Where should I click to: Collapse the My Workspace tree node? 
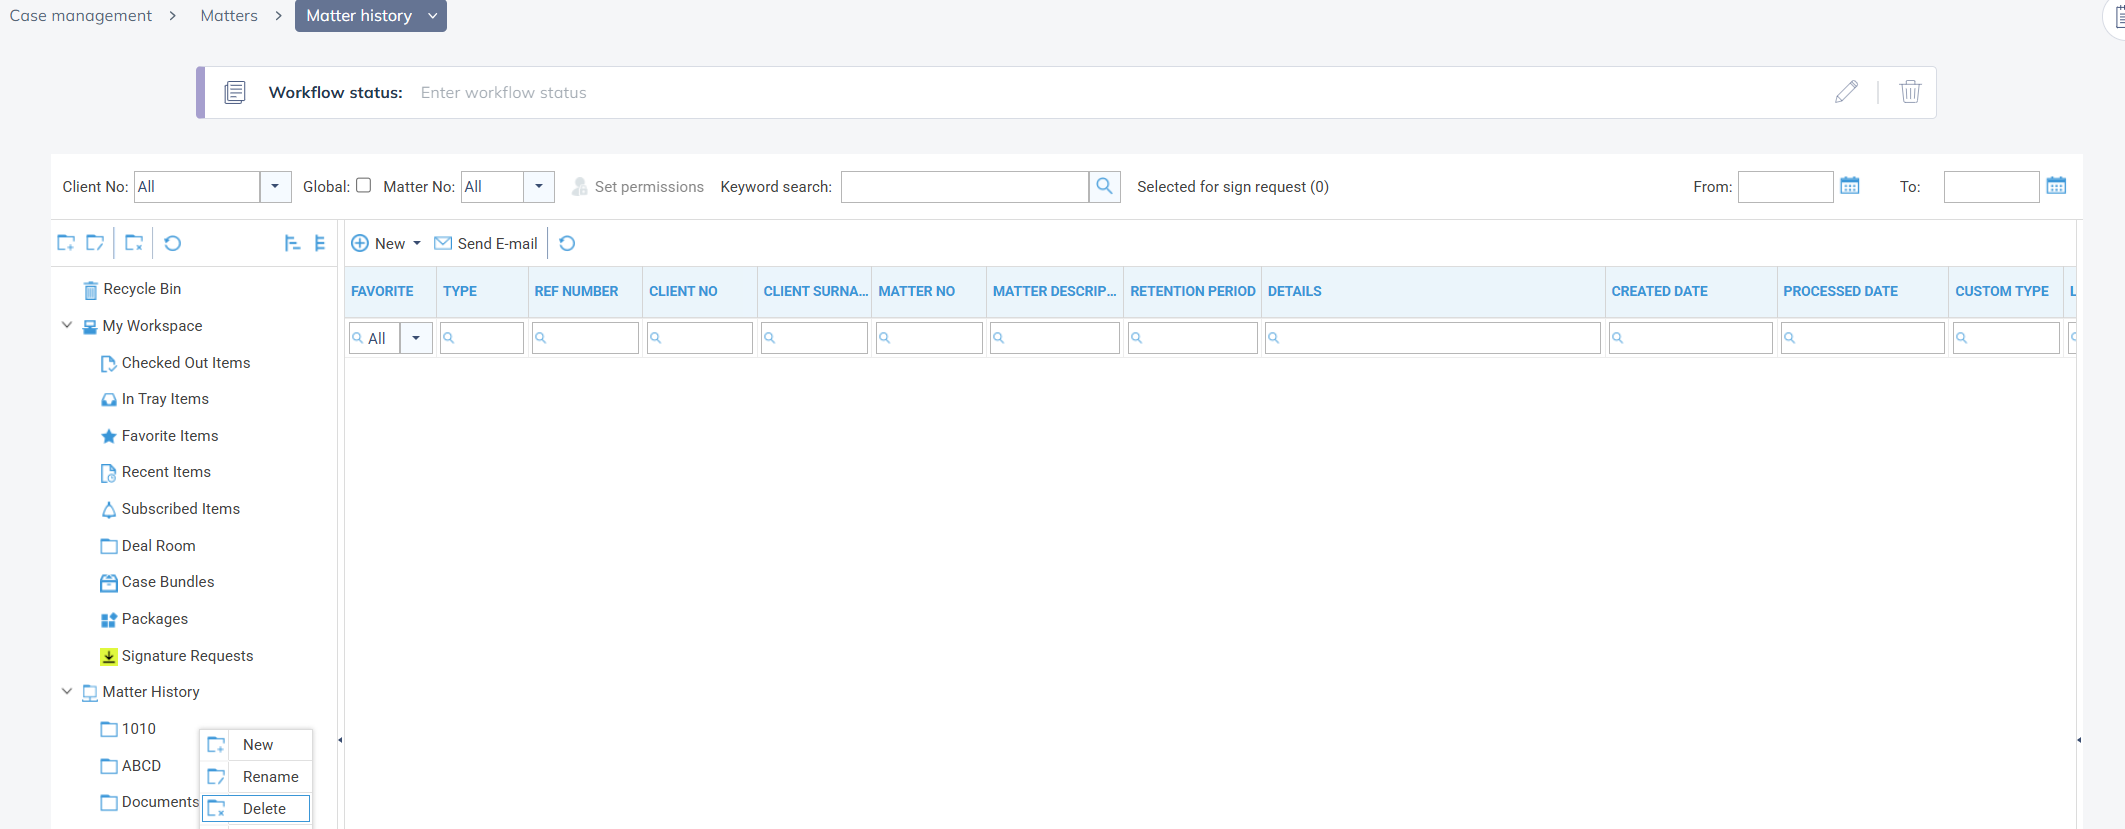pyautogui.click(x=67, y=325)
